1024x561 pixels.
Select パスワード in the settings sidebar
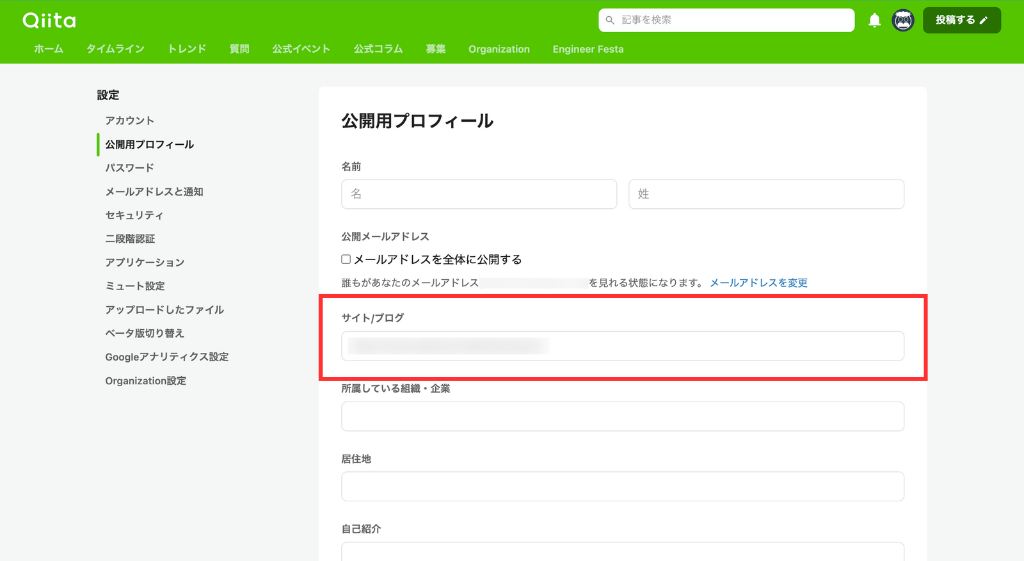click(x=129, y=168)
